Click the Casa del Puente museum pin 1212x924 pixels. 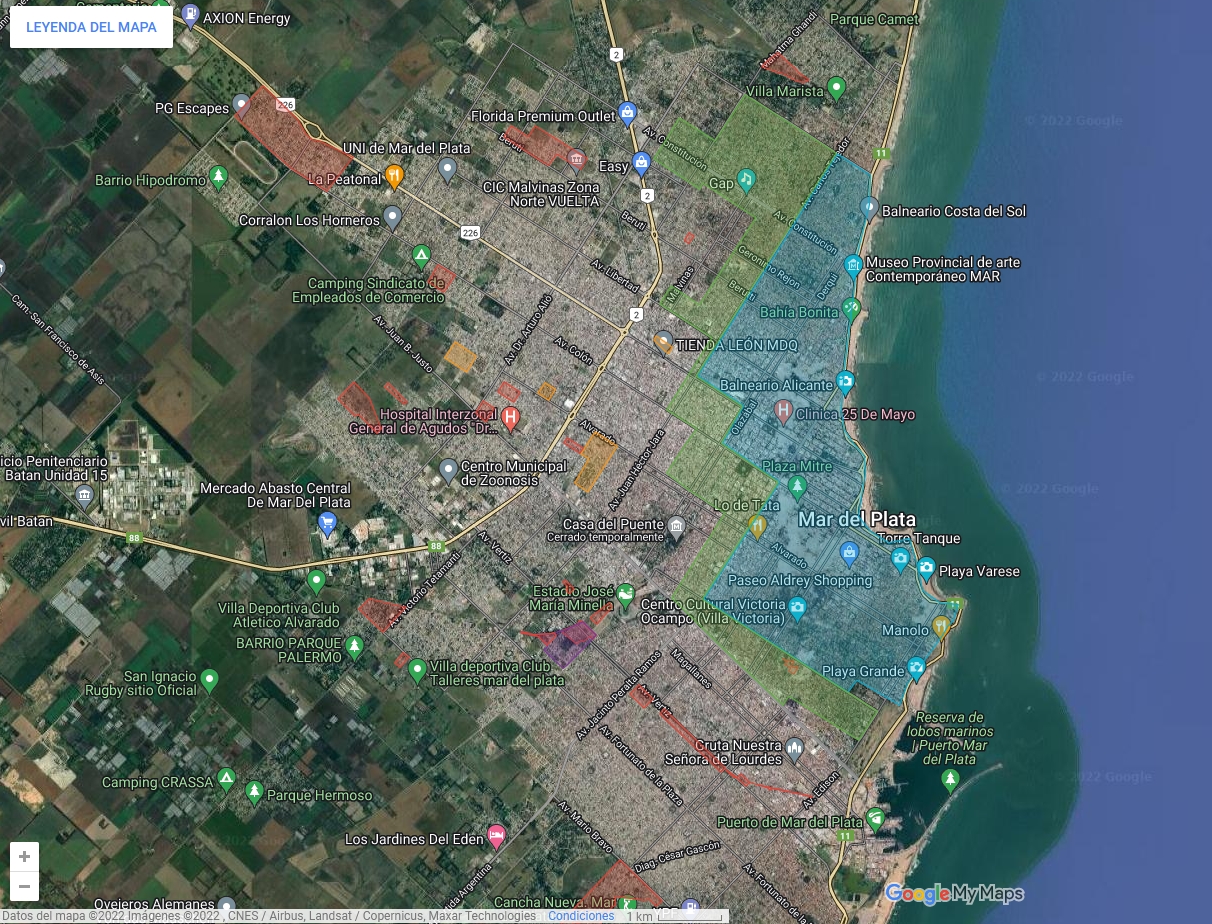pos(676,526)
